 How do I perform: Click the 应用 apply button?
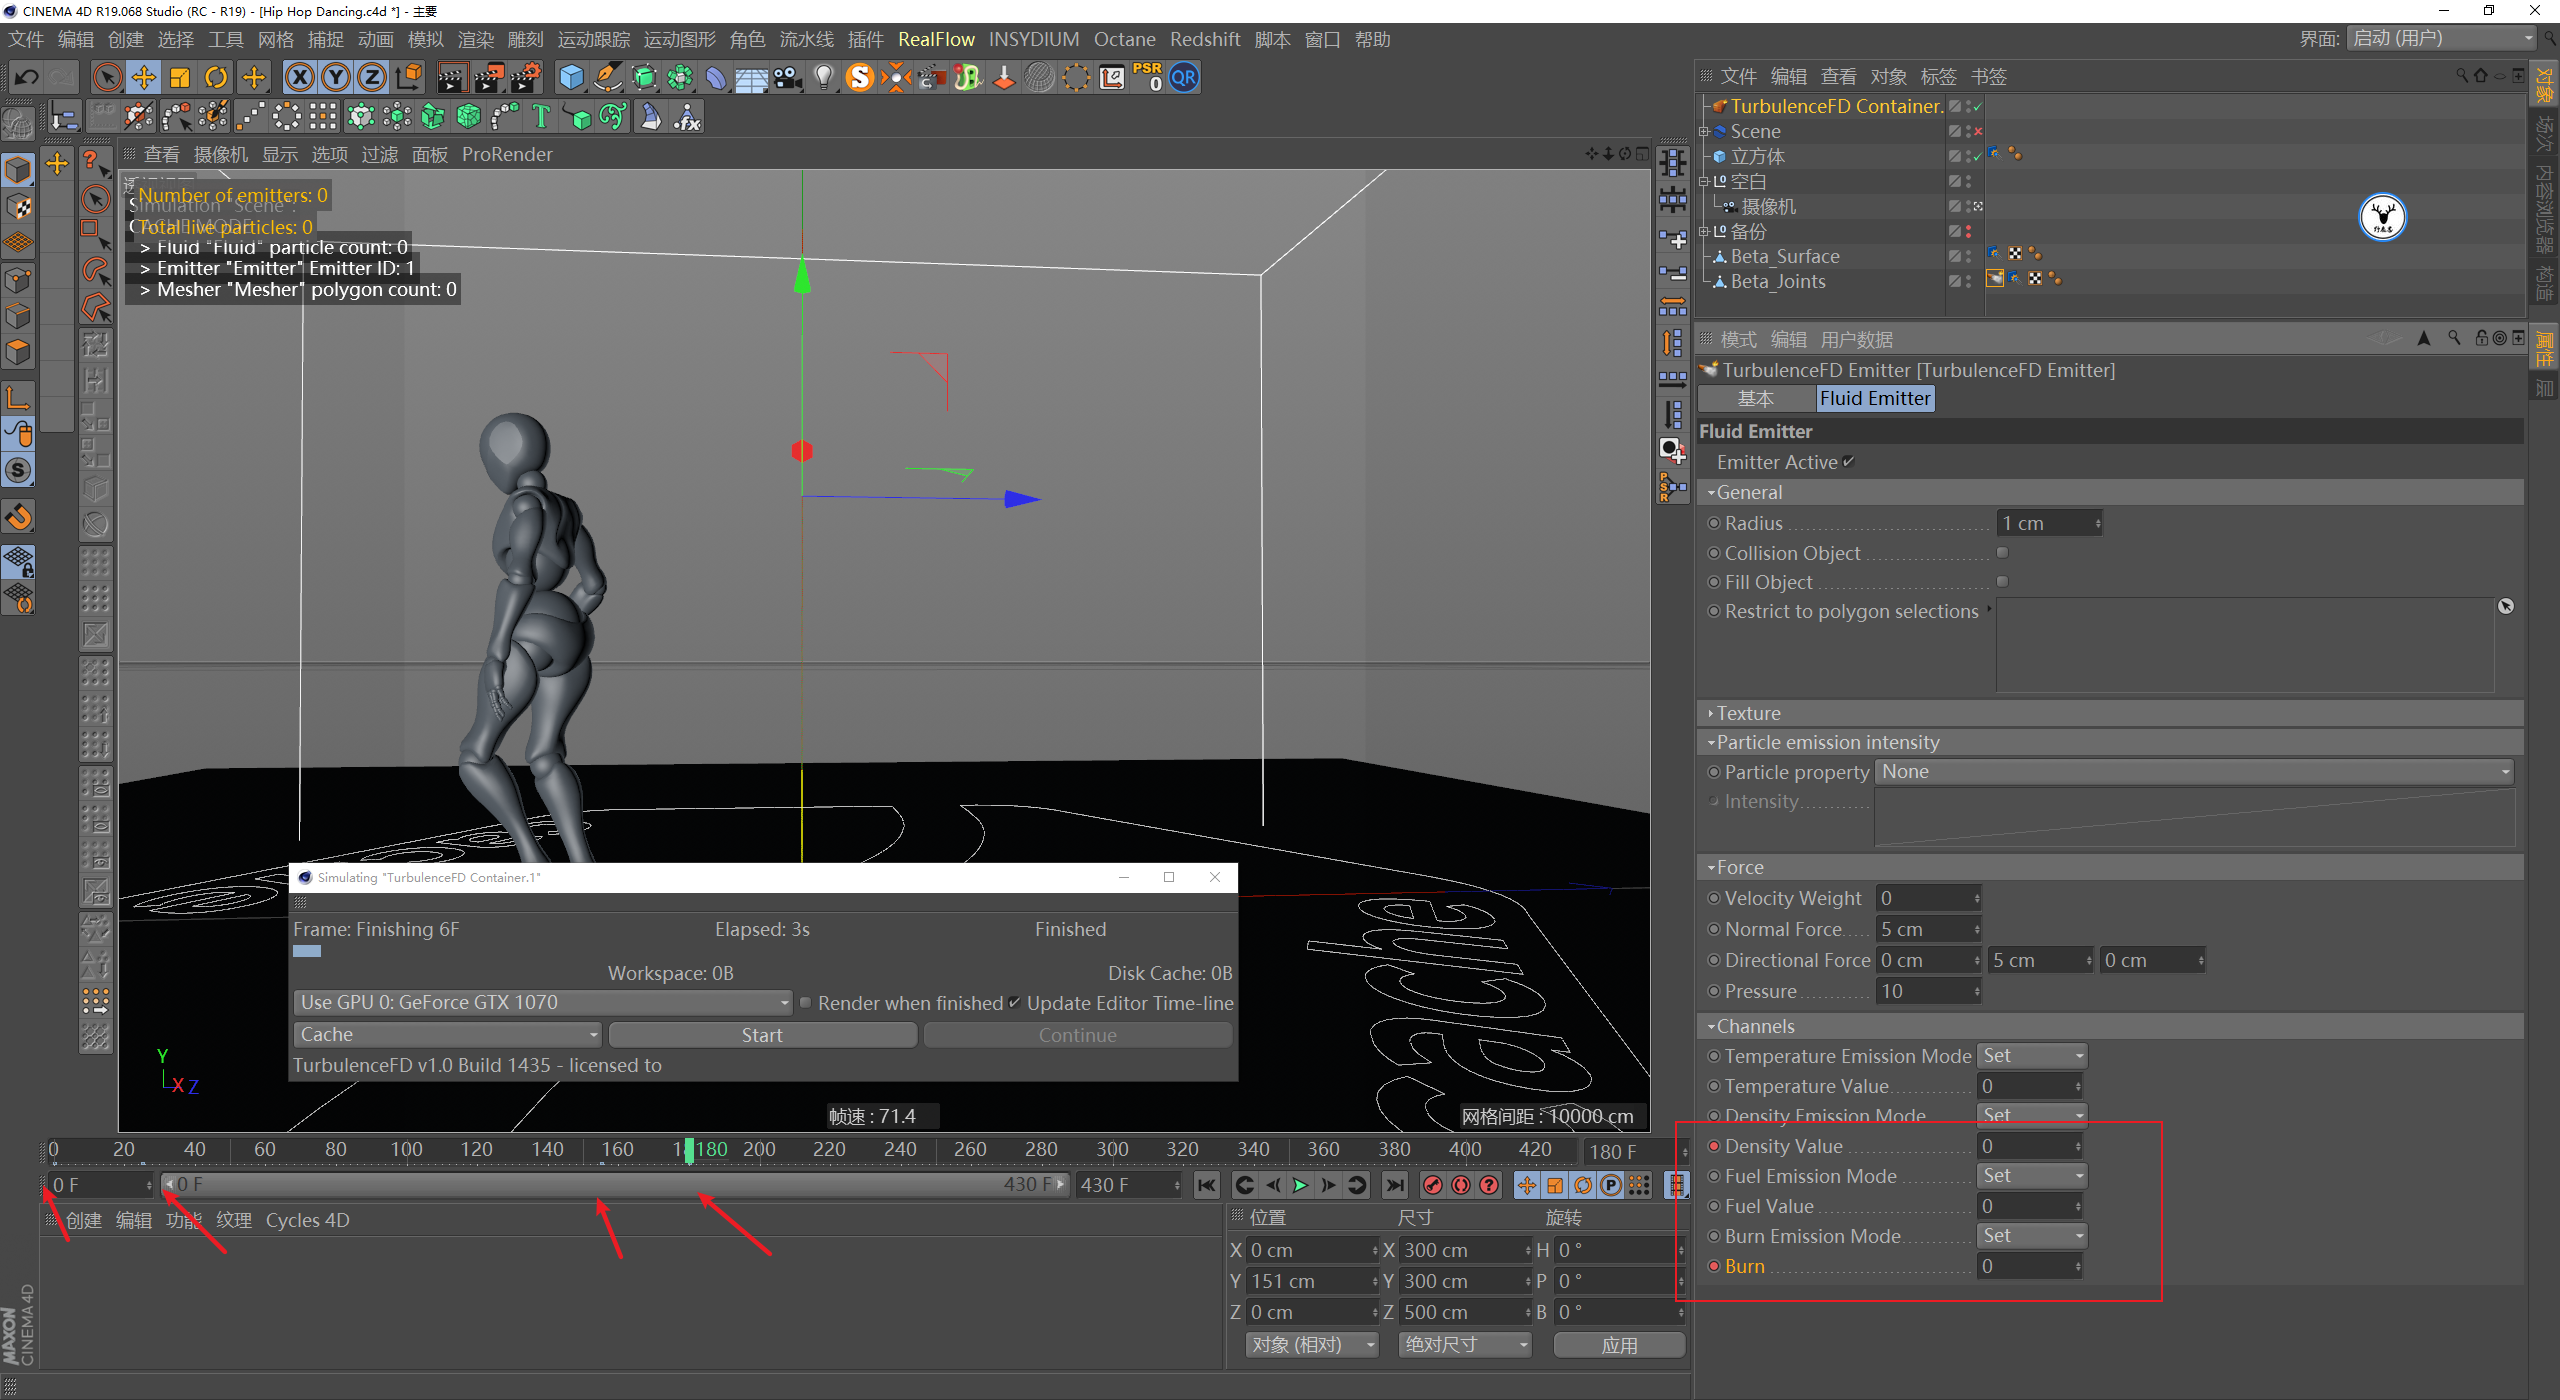(1619, 1345)
